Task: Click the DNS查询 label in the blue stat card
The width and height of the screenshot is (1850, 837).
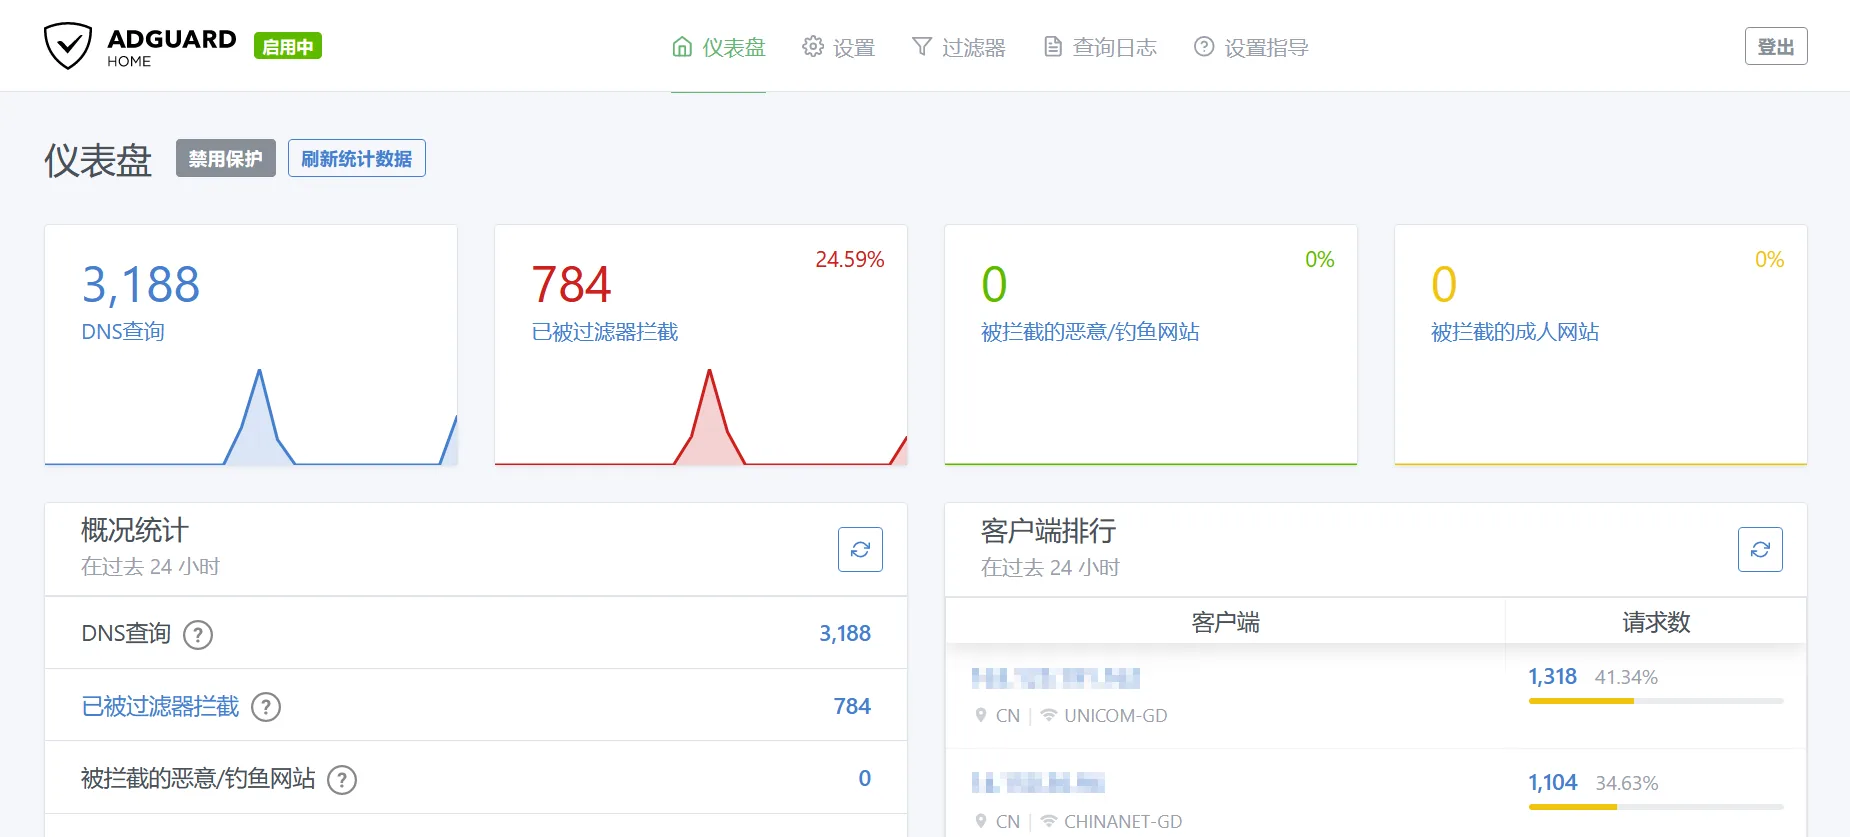Action: 123,332
